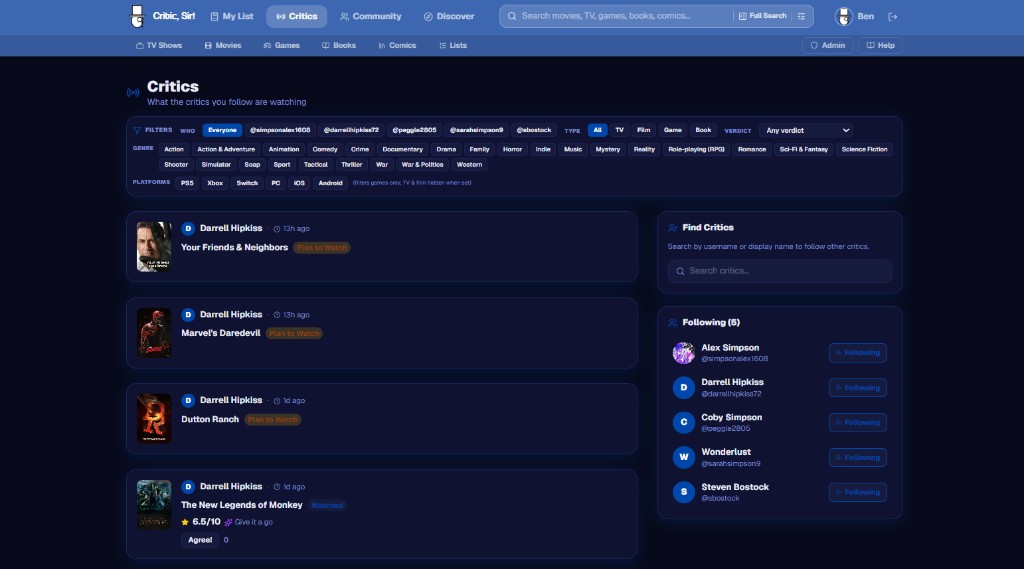Open search filter options sliders icon
This screenshot has width=1024, height=569.
[x=801, y=16]
